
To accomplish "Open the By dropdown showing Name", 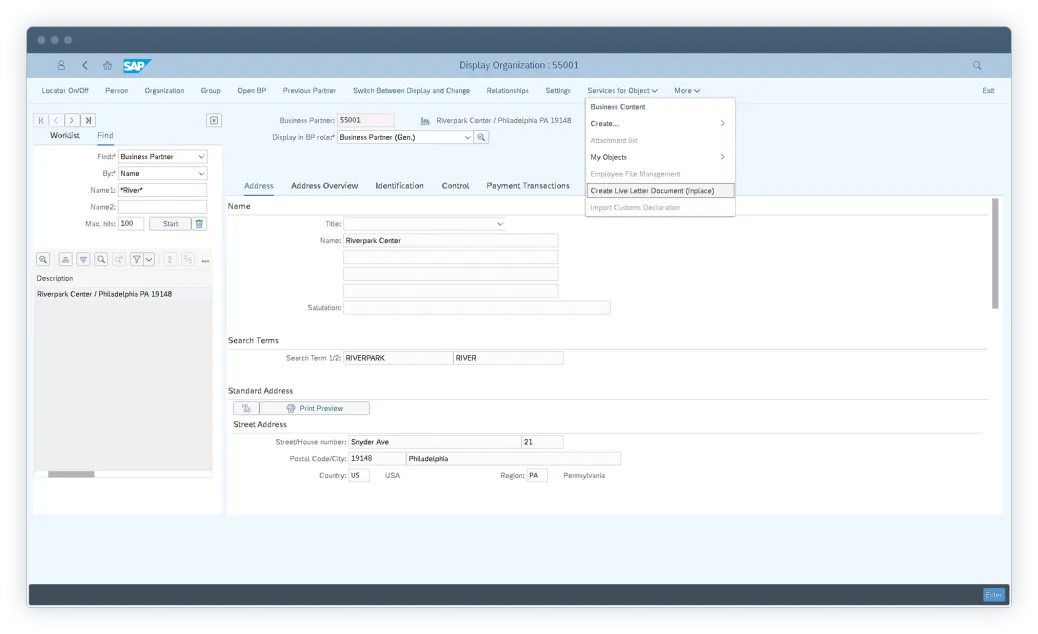I will click(161, 173).
